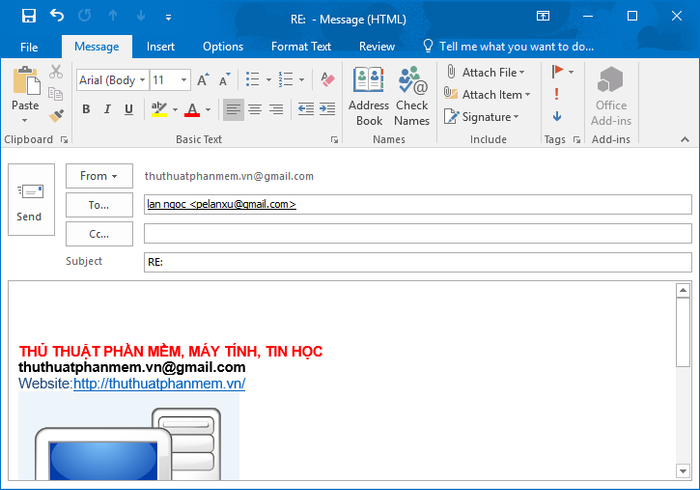The image size is (700, 490).
Task: Cut the selection with the scissors icon
Action: [56, 71]
